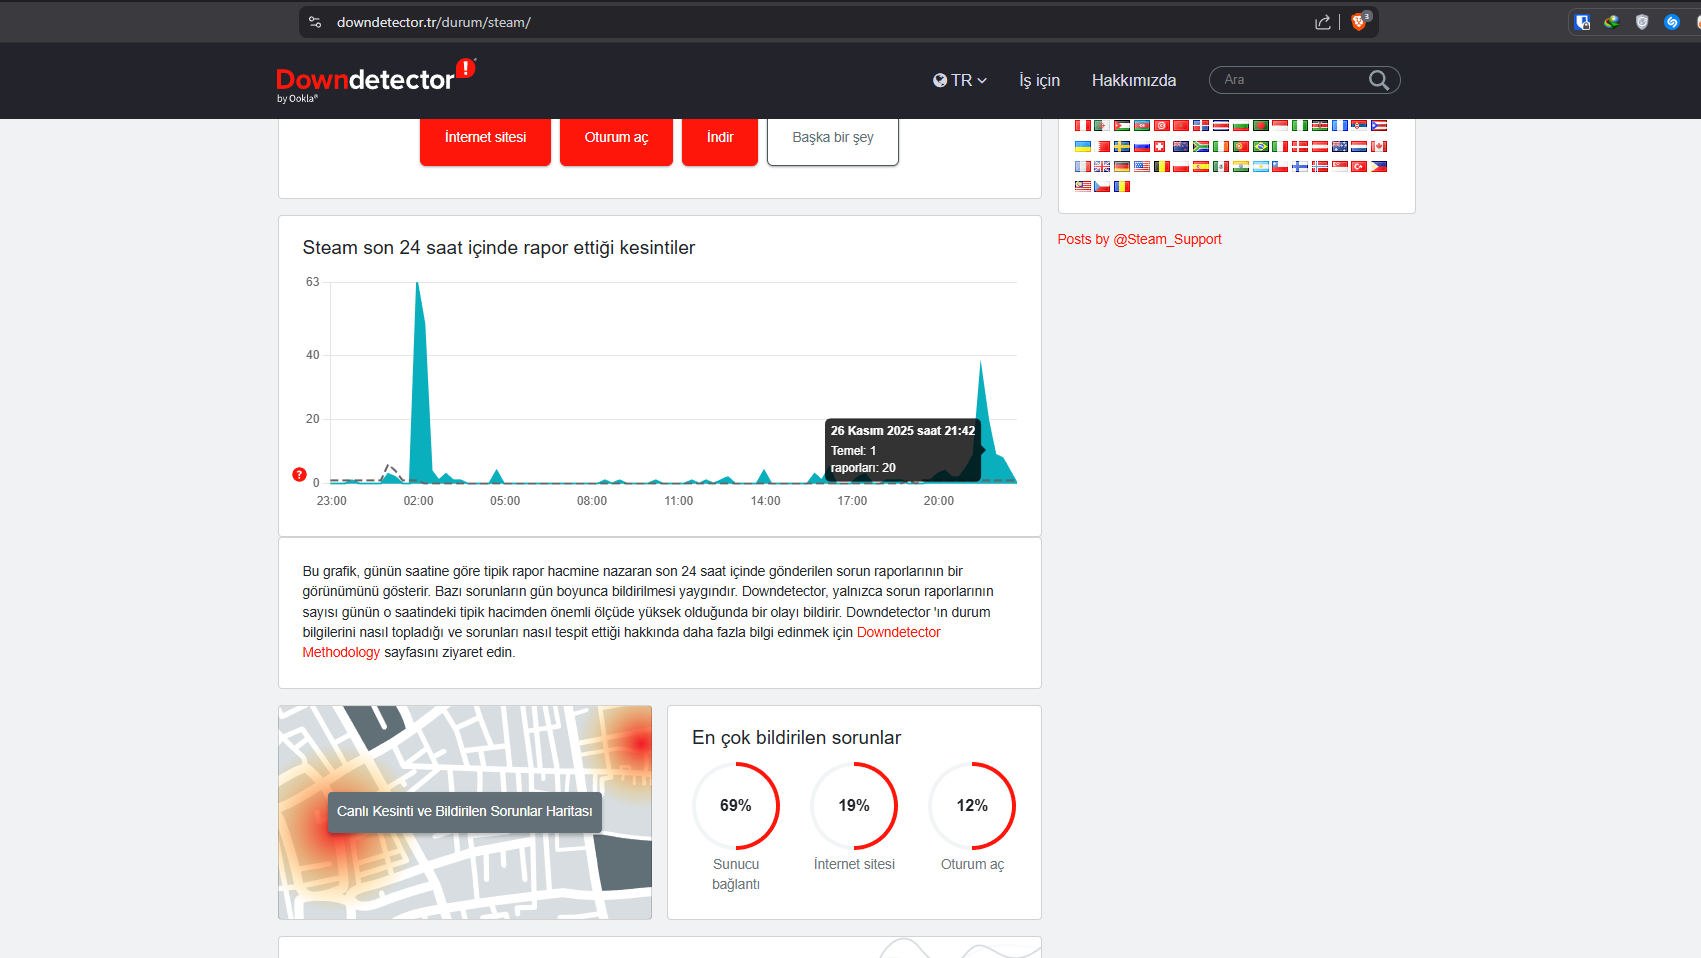The image size is (1701, 958).
Task: Open the TR language dropdown
Action: [960, 80]
